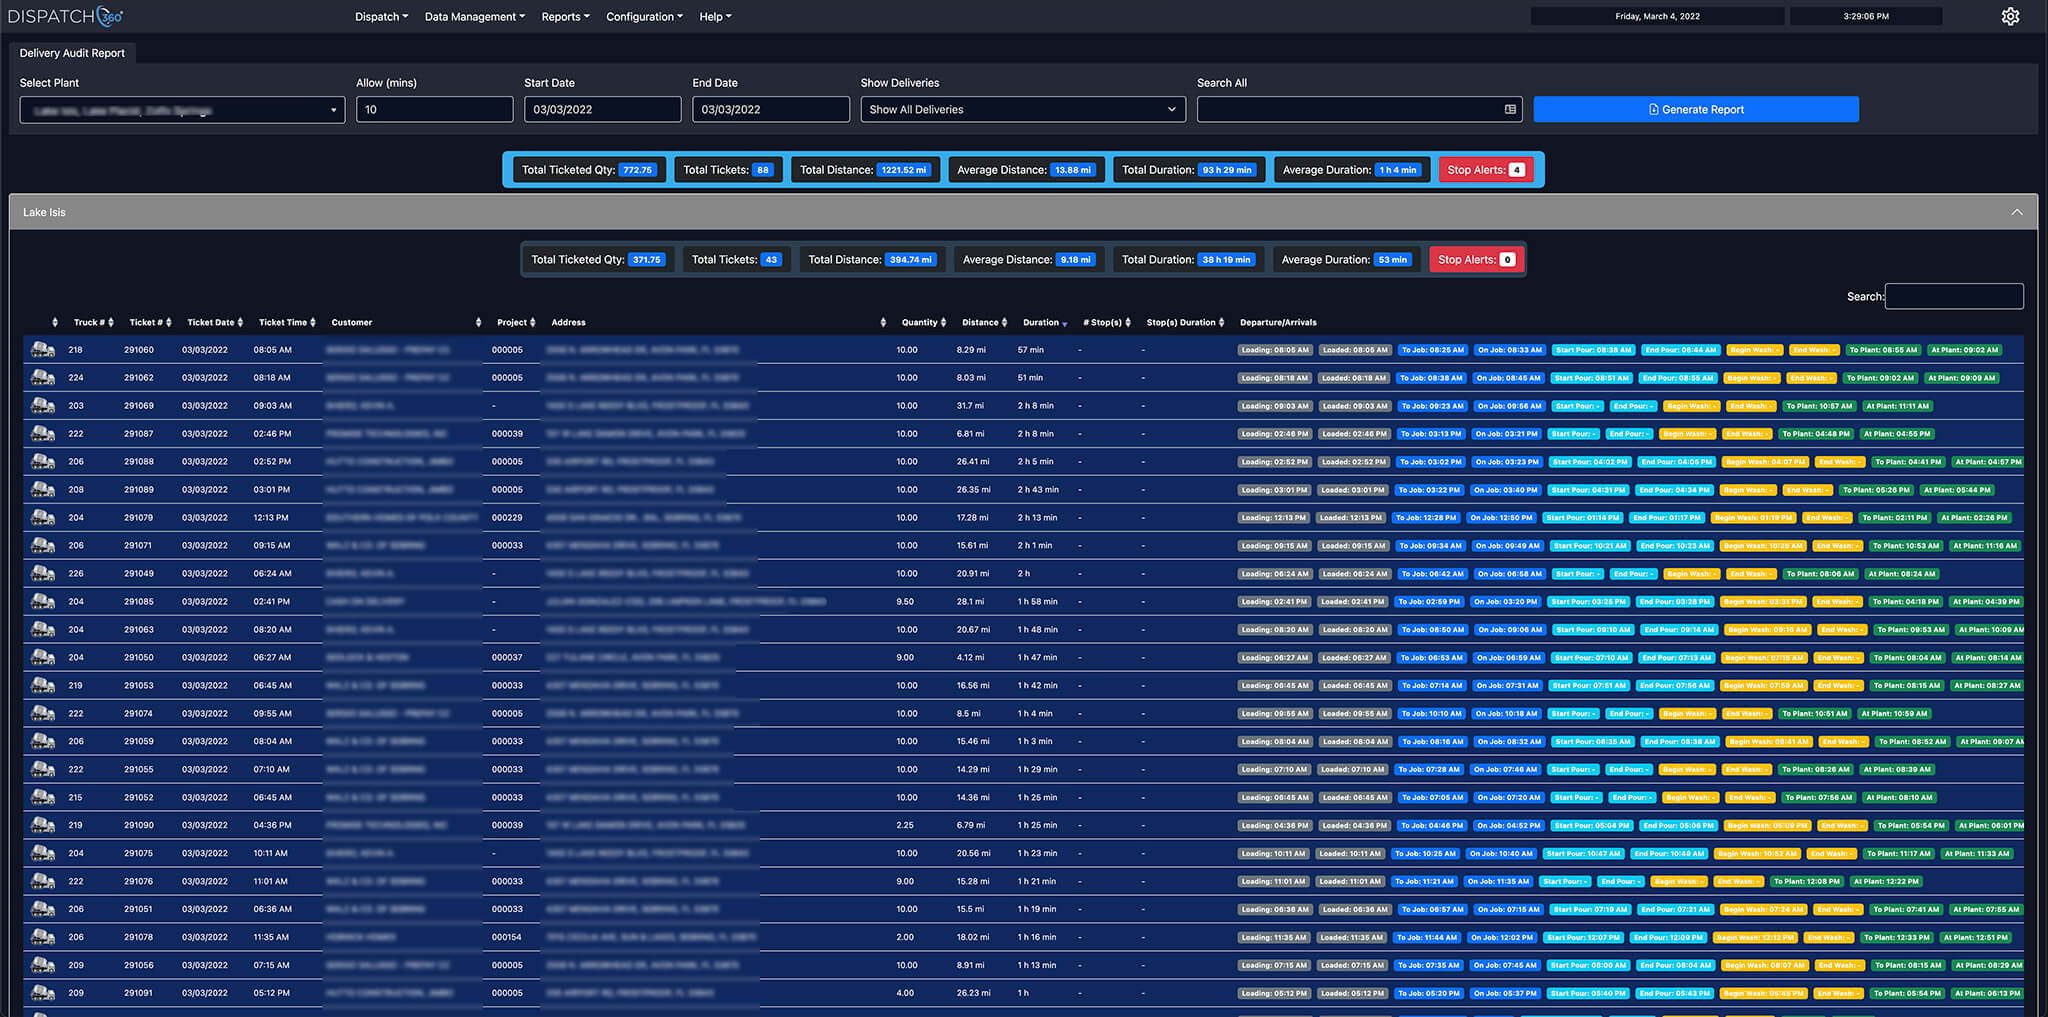Open the Show All Deliveries dropdown

1023,110
